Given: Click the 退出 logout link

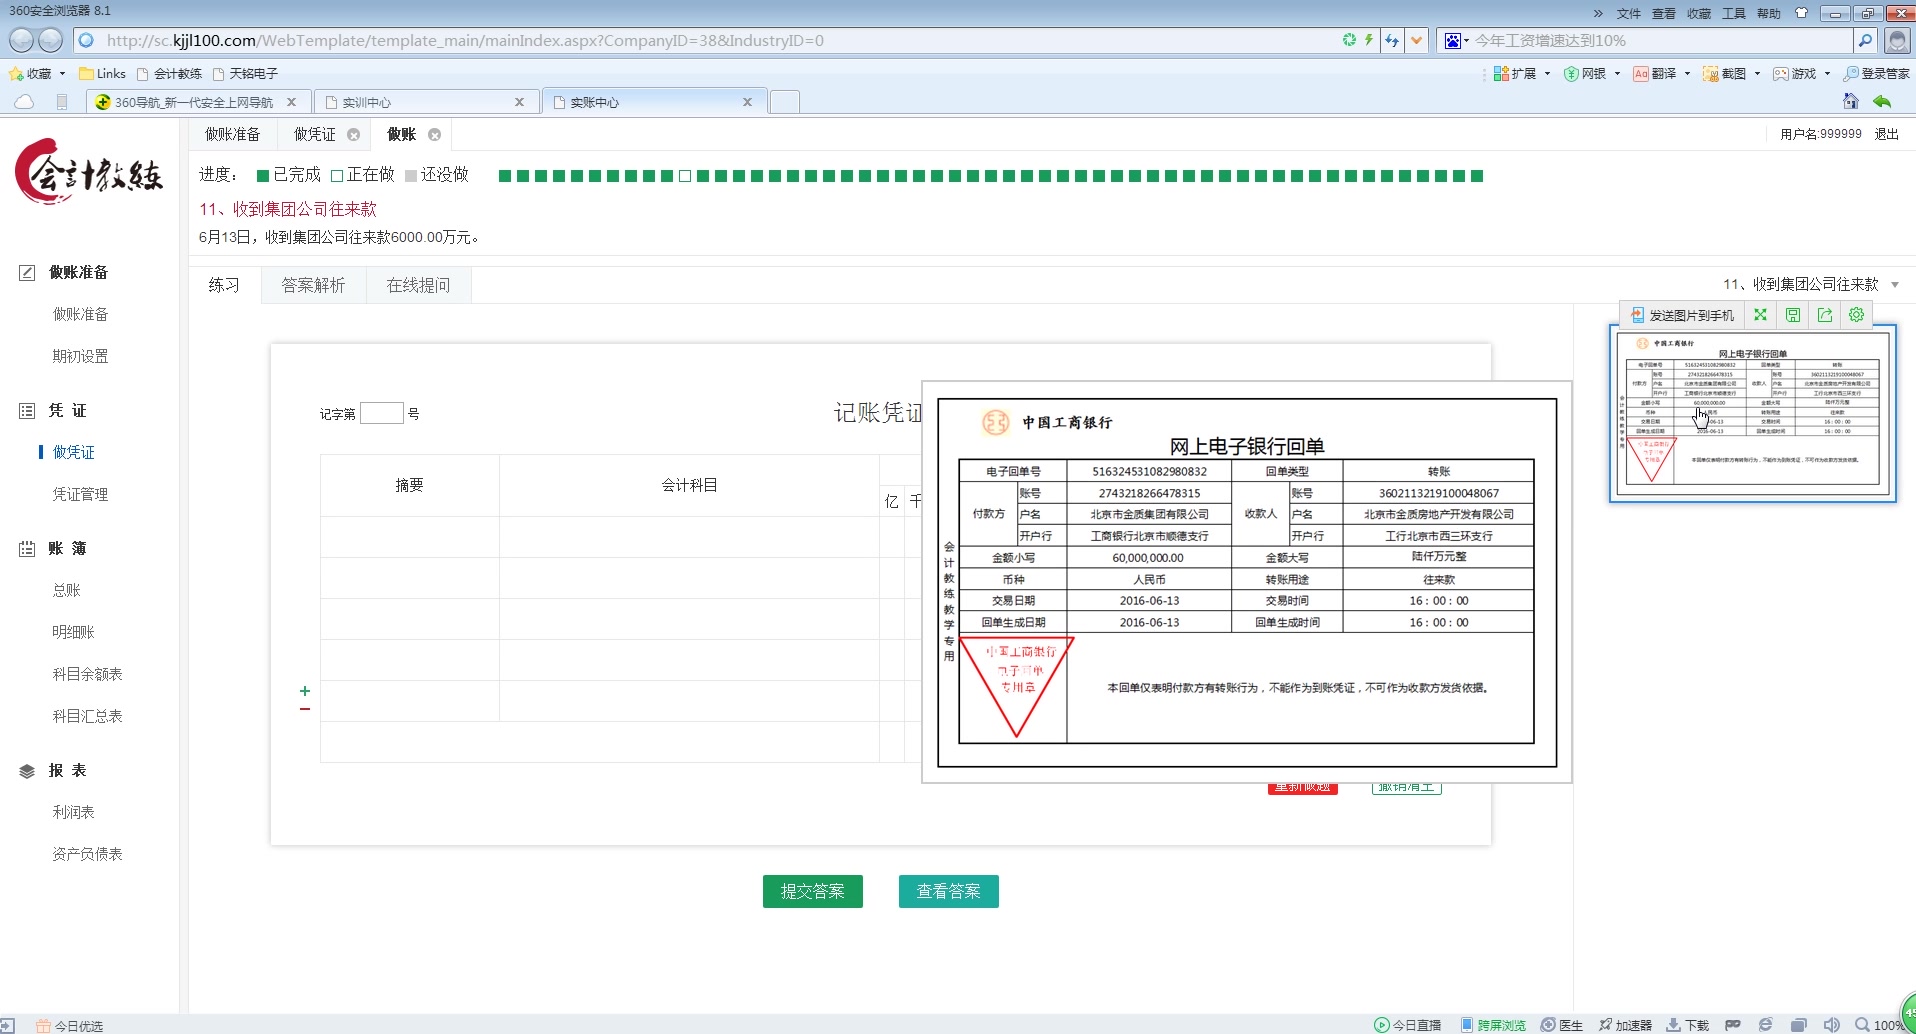Looking at the screenshot, I should [x=1886, y=134].
